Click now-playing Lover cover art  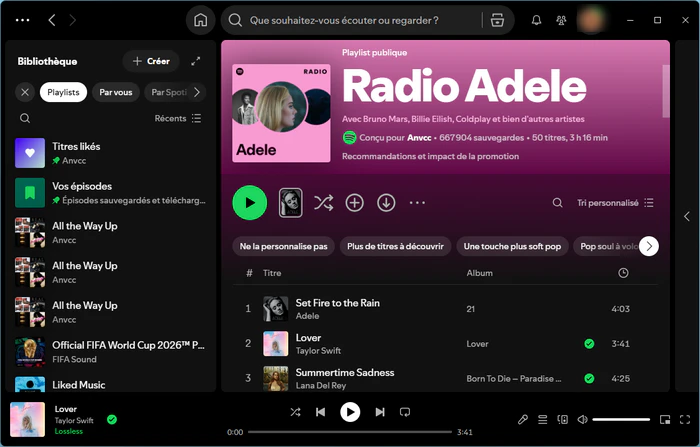click(x=28, y=419)
